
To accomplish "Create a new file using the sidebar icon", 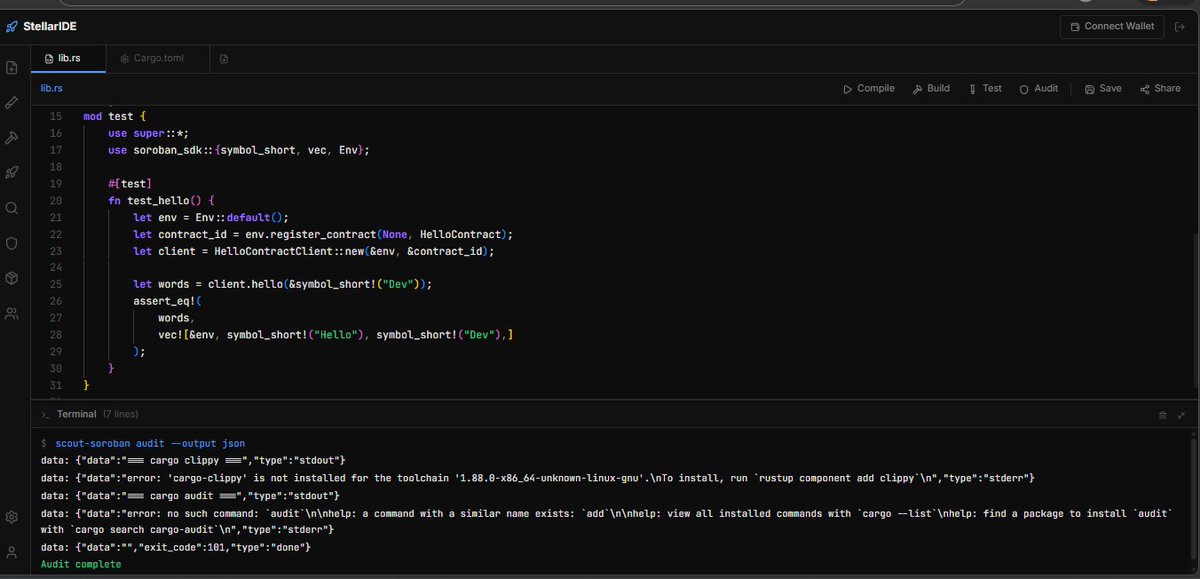I will tap(13, 66).
